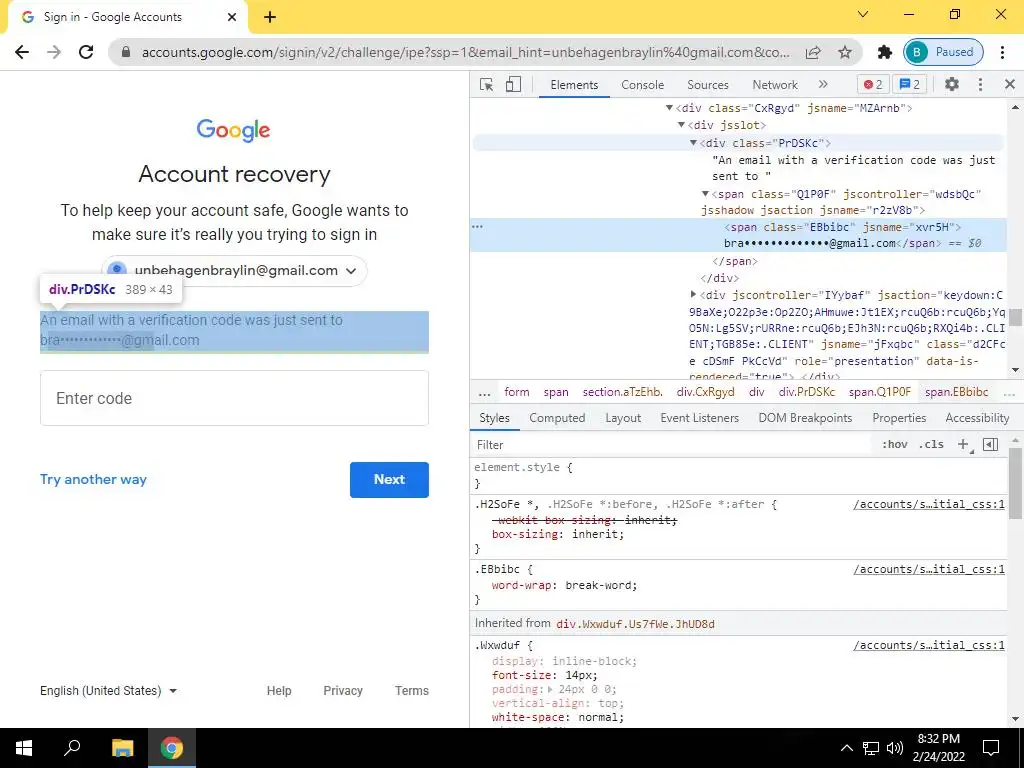Image resolution: width=1024 pixels, height=768 pixels.
Task: Open the Extensions puzzle icon
Action: [884, 52]
